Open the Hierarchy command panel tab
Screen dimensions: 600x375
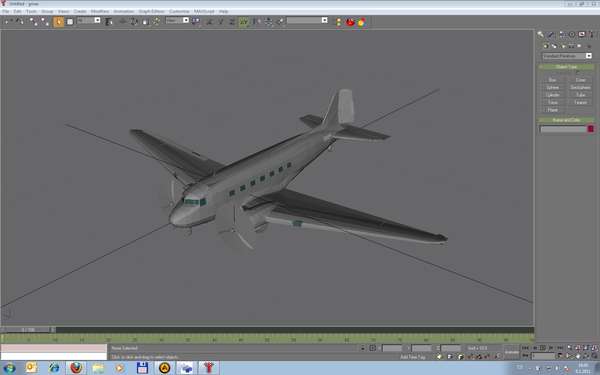pos(562,34)
